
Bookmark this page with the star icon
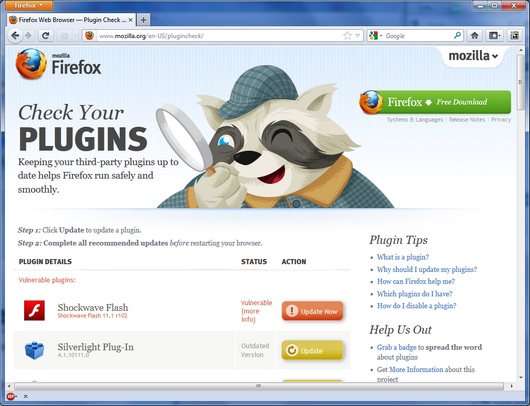coord(347,35)
